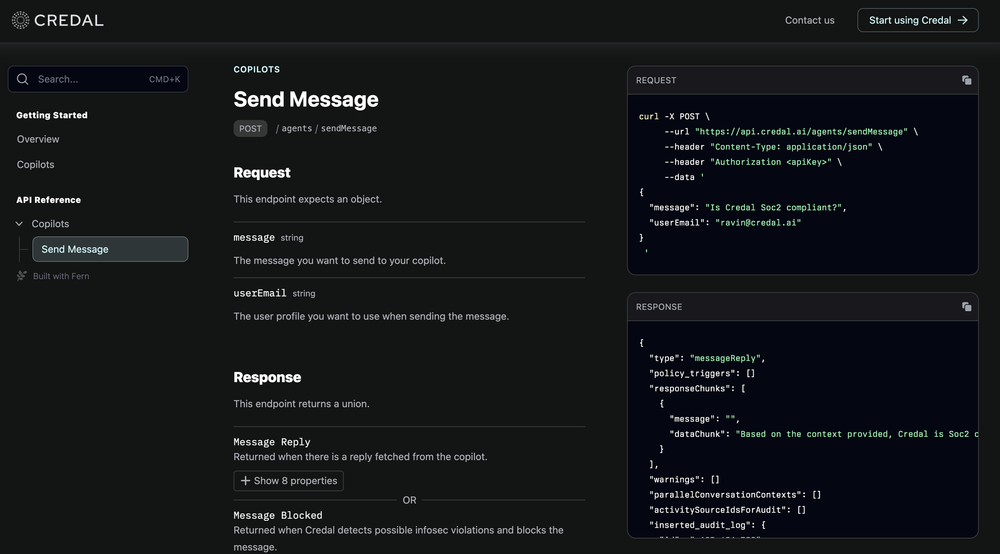This screenshot has width=1000, height=554.
Task: Click the userEmail parameter name
Action: (260, 293)
